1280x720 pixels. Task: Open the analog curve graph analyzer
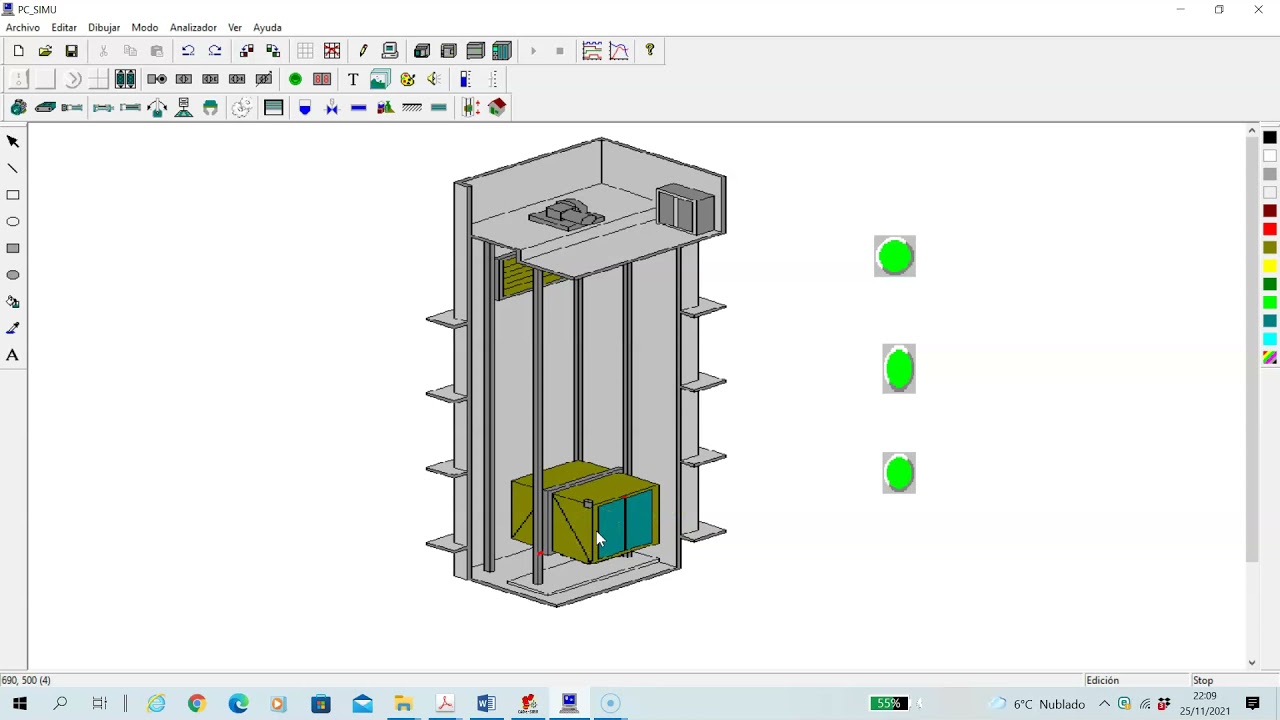tap(619, 51)
